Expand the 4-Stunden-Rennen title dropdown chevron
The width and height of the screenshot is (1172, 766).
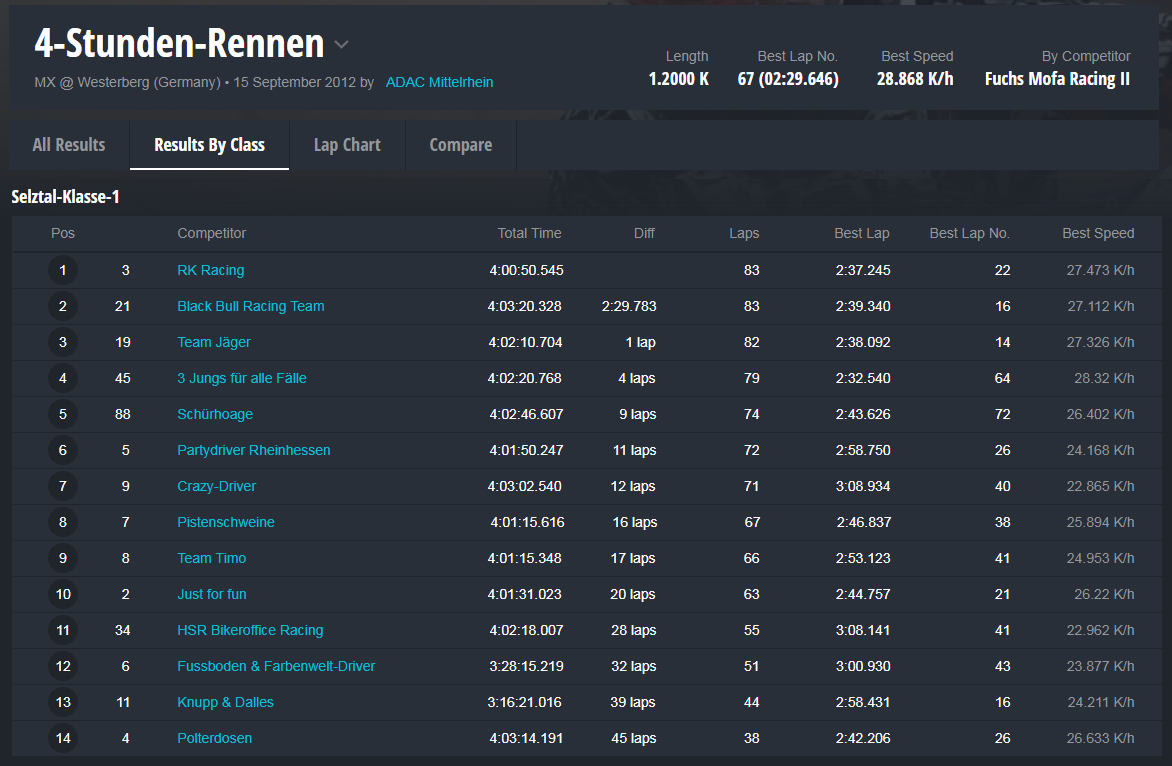coord(342,45)
